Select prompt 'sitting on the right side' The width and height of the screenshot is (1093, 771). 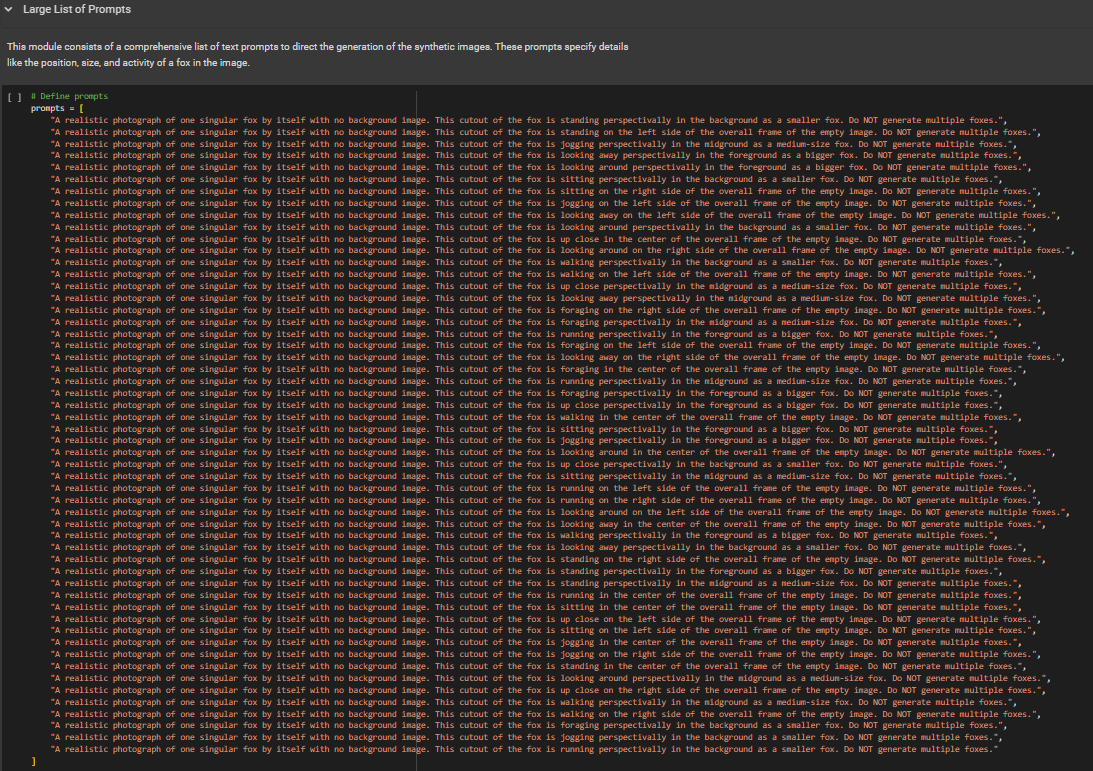click(546, 191)
